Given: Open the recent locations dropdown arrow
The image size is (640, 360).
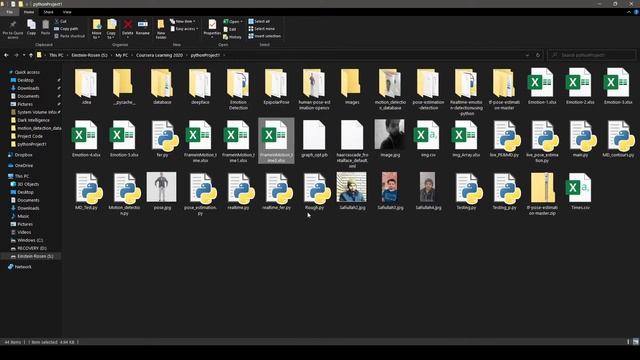Looking at the screenshot, I should pos(24,55).
